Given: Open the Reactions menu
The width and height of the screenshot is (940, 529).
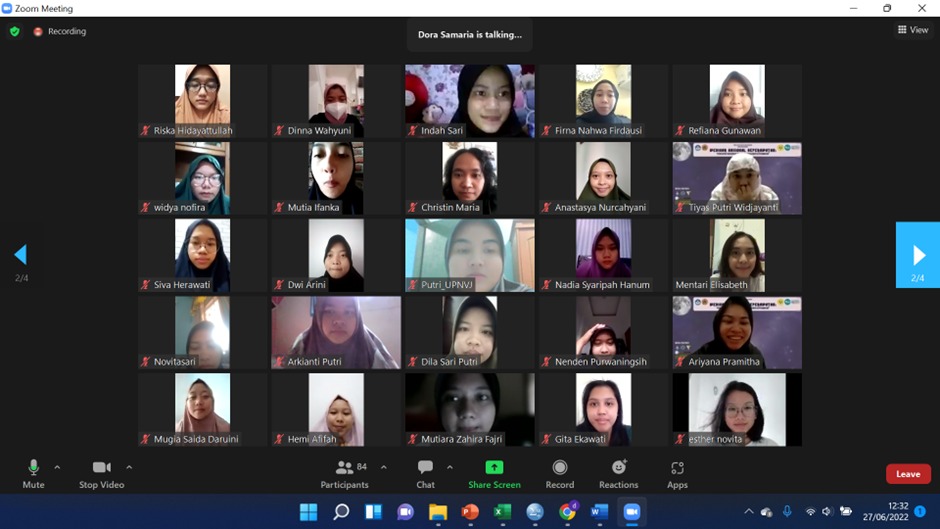Looking at the screenshot, I should 618,473.
